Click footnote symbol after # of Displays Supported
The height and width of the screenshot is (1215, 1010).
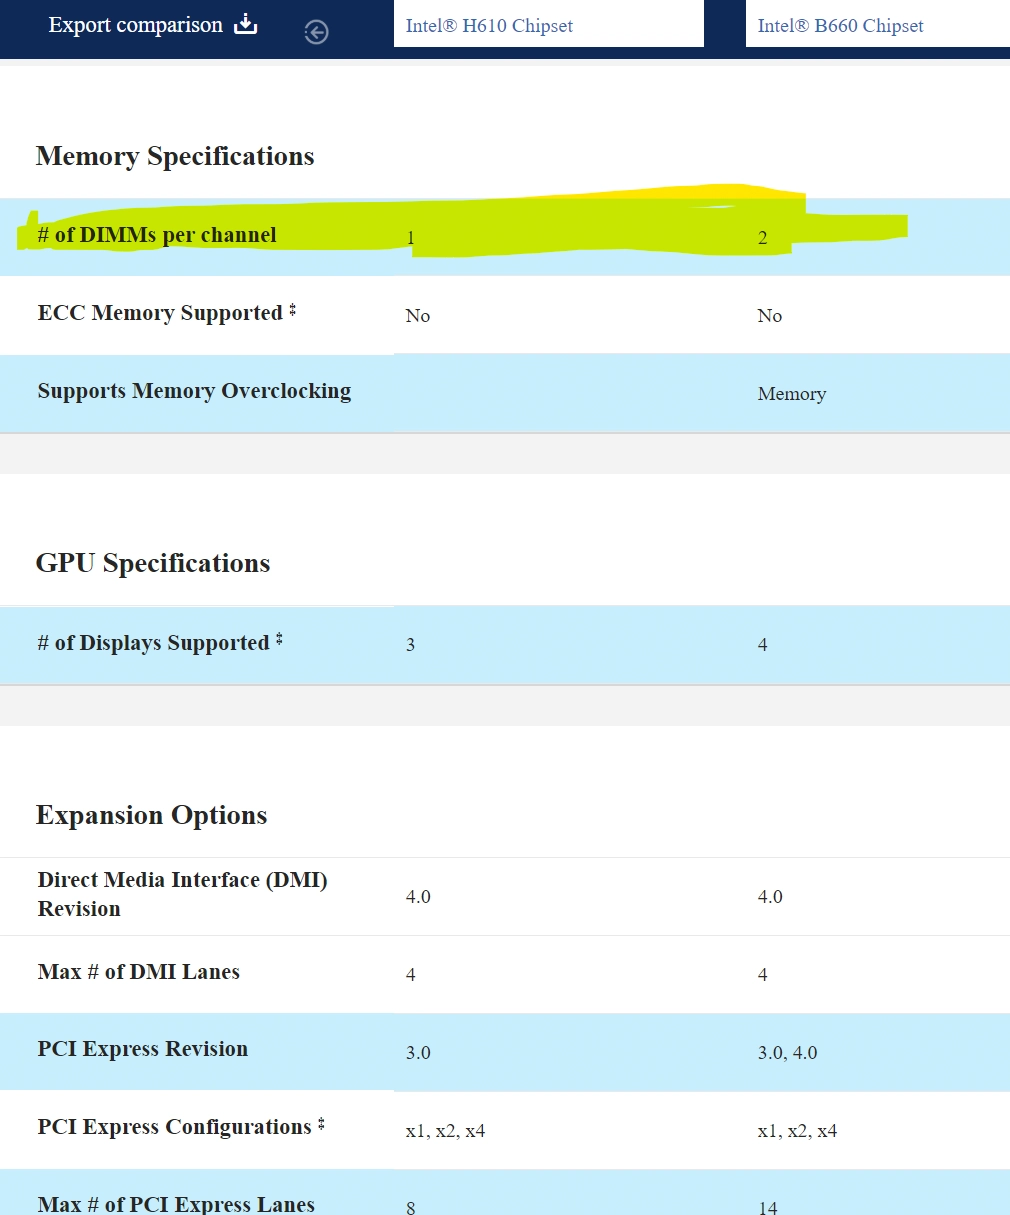(279, 640)
